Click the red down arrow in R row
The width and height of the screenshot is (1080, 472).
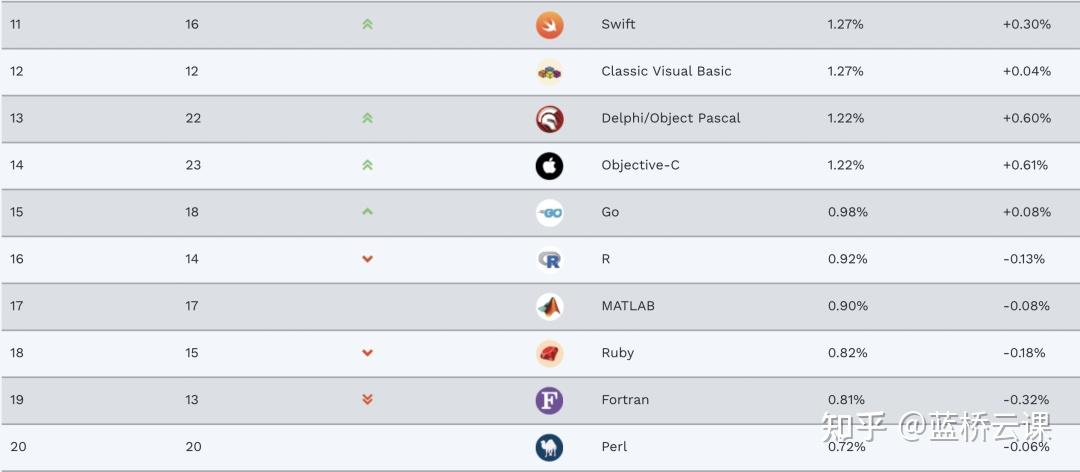point(367,259)
